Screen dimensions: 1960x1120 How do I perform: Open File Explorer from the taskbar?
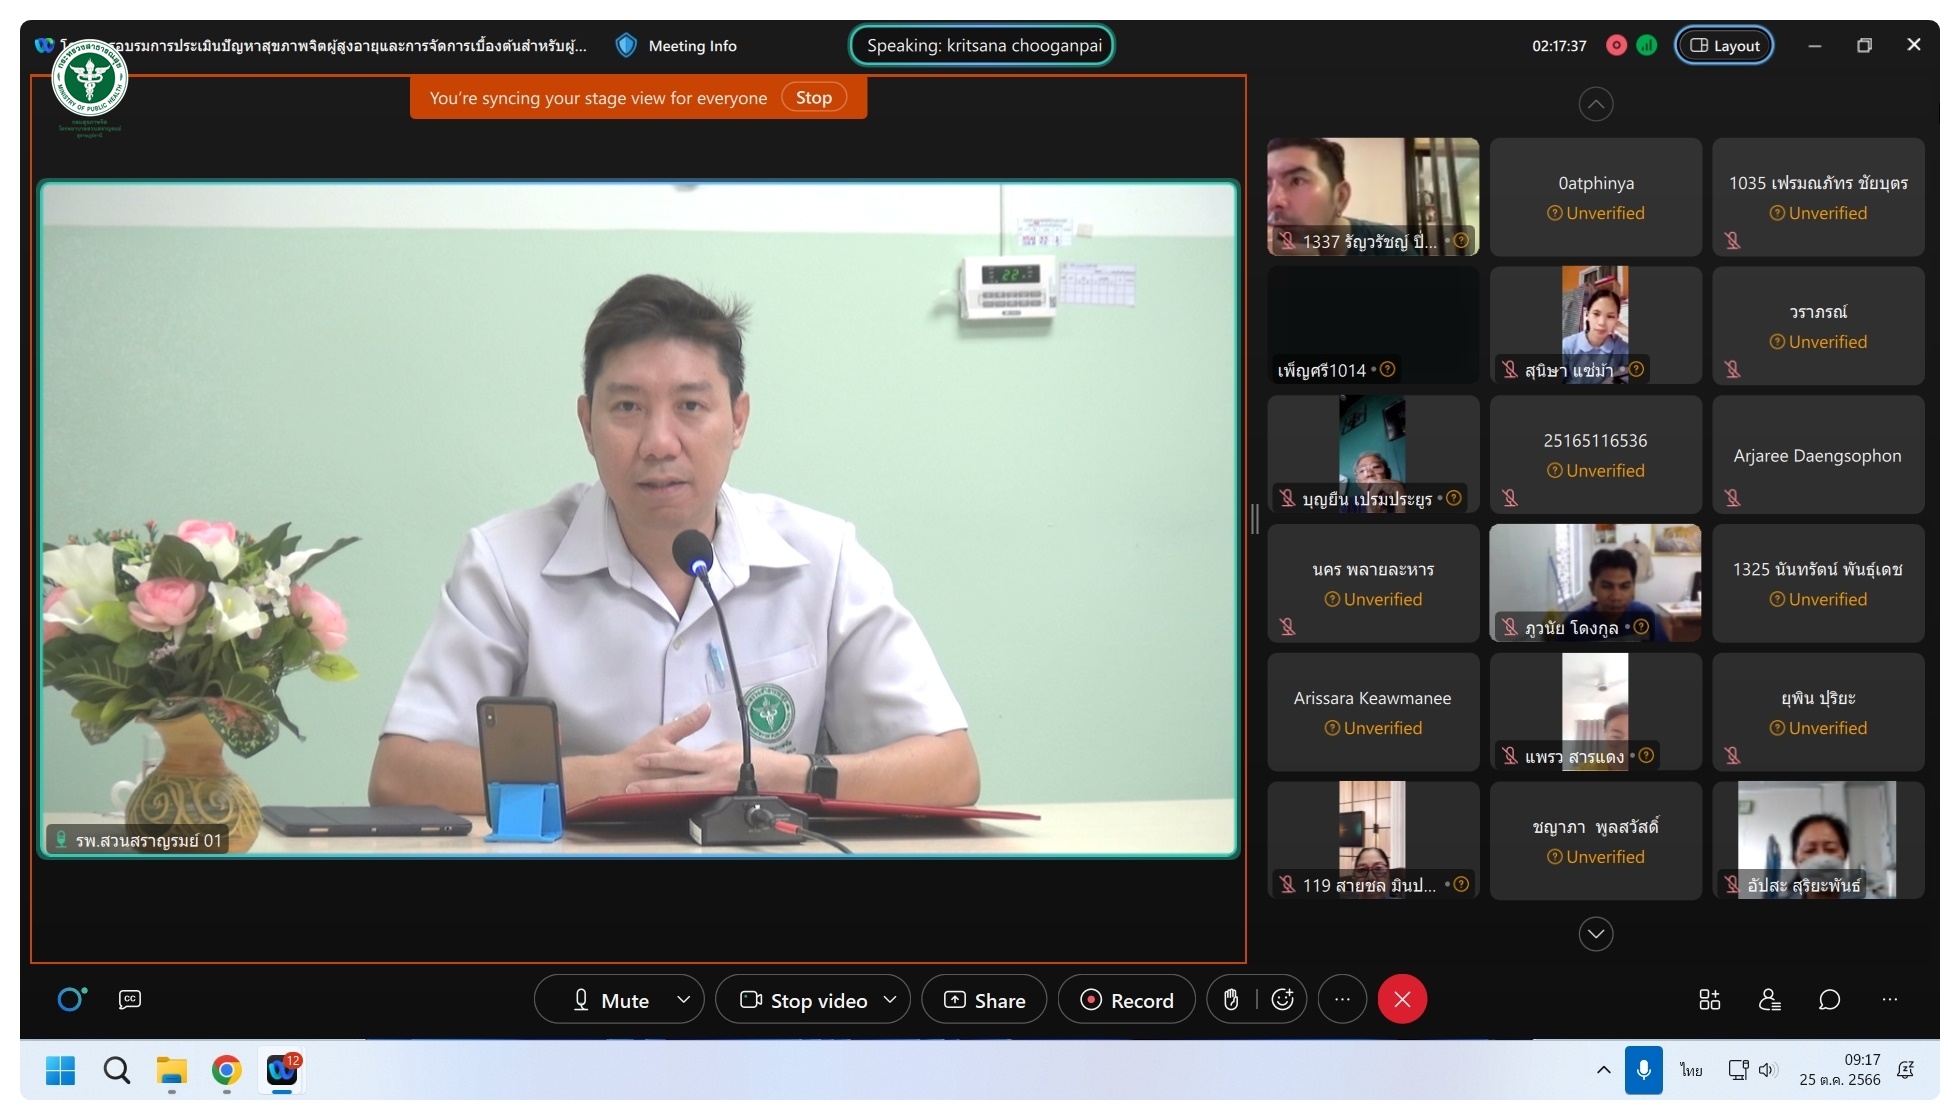[171, 1071]
